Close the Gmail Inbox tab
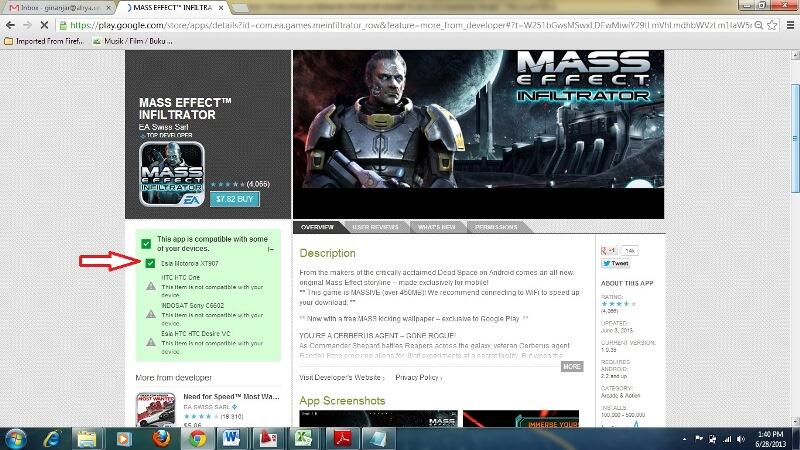Screen dimensions: 800x450 pyautogui.click(x=108, y=8)
